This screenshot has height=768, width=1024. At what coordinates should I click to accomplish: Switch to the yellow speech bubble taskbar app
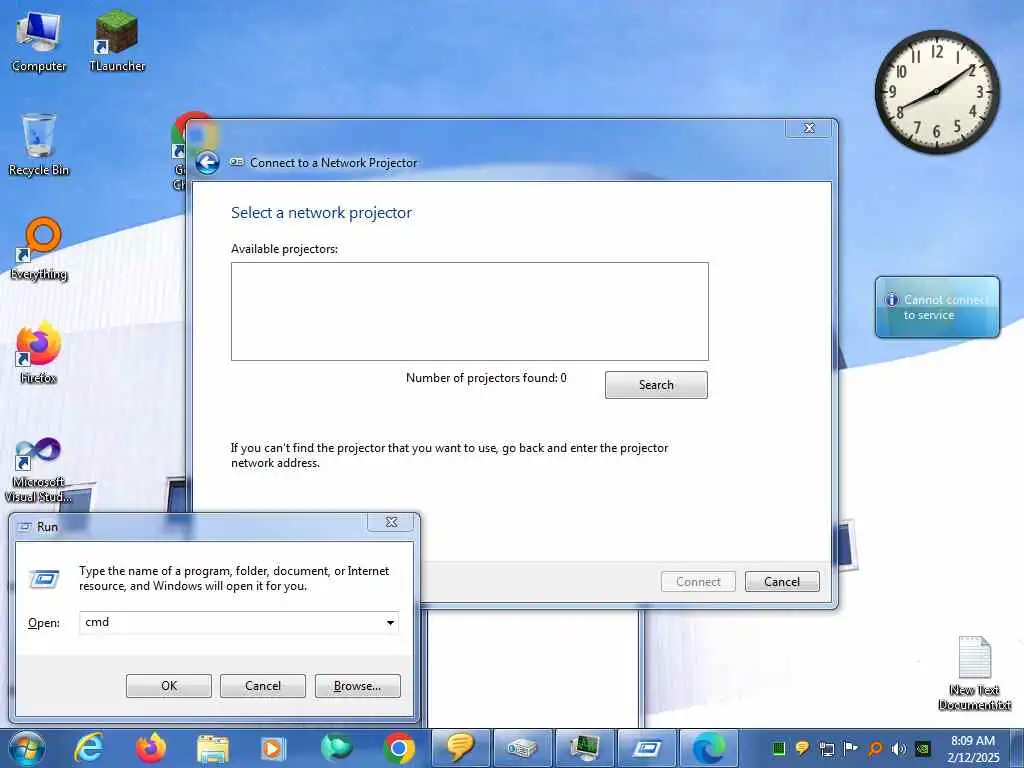click(460, 748)
